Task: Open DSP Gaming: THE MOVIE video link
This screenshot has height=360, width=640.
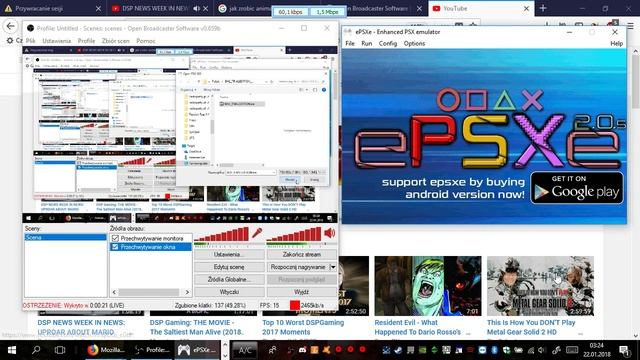Action: pyautogui.click(x=197, y=327)
